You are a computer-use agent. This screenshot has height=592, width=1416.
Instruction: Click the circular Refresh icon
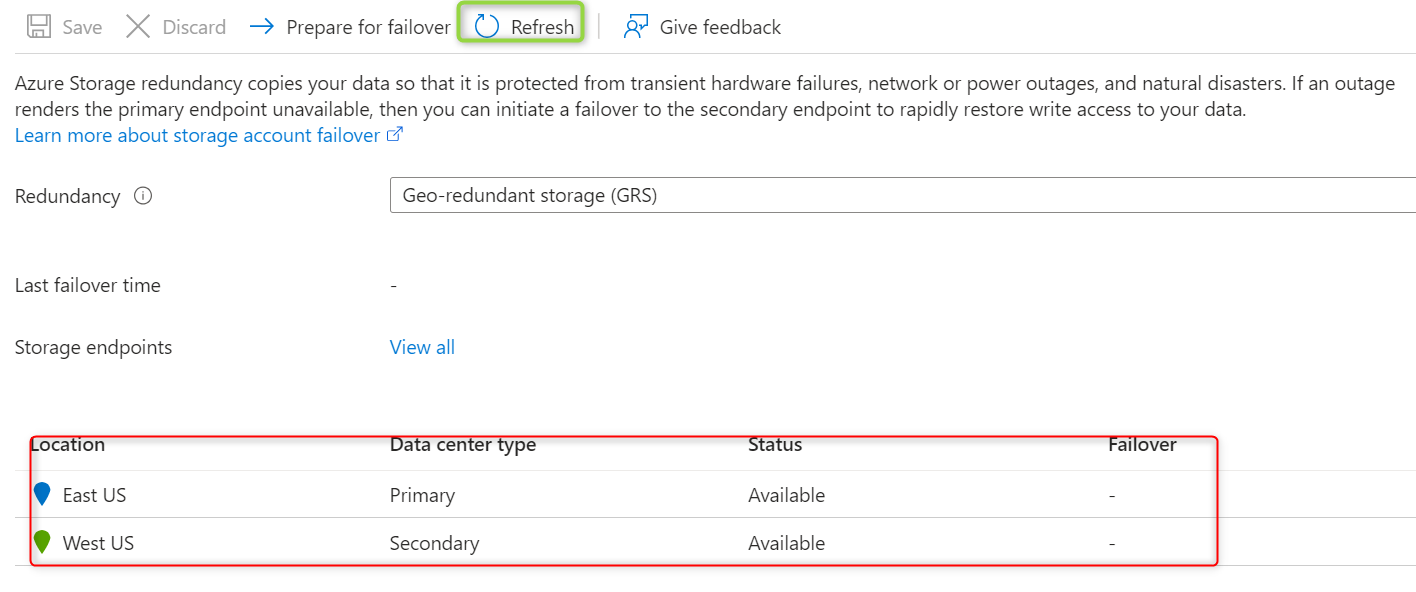pyautogui.click(x=487, y=27)
